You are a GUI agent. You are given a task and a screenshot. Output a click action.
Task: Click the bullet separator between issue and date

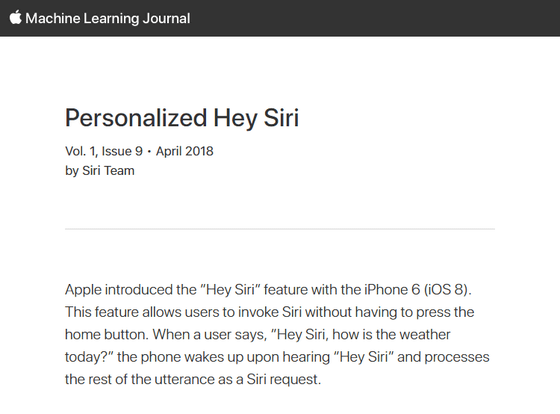click(149, 152)
